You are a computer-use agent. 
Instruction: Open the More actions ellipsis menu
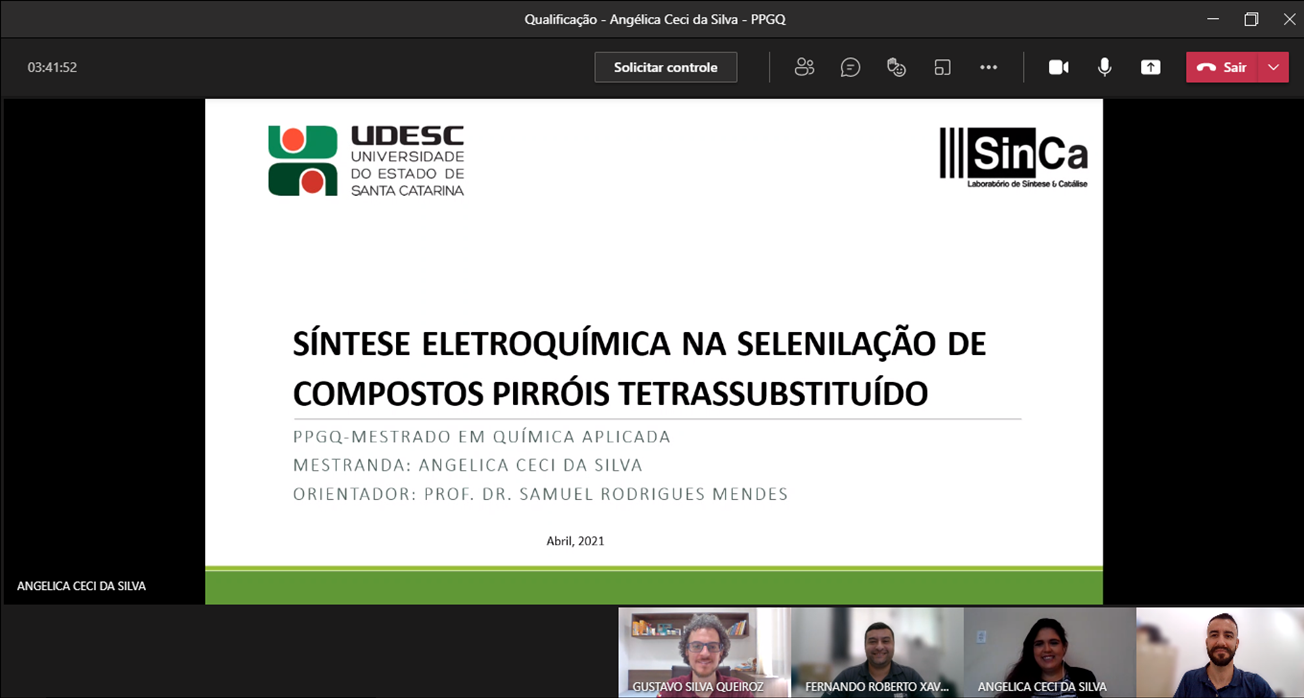coord(988,67)
